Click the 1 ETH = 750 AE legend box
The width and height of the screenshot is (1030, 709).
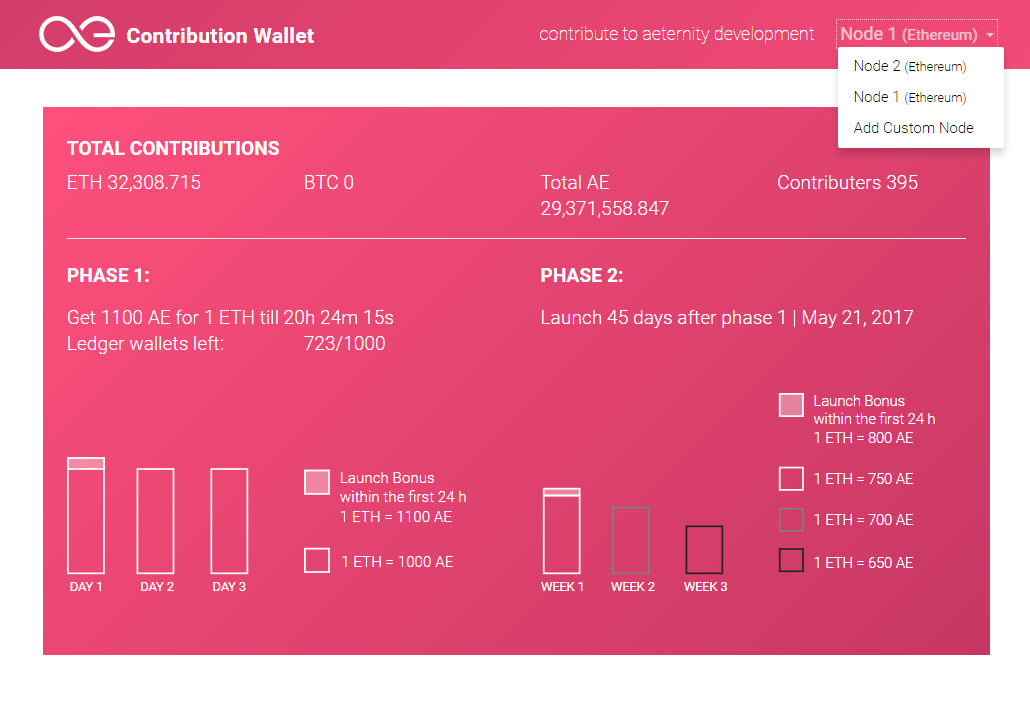791,478
